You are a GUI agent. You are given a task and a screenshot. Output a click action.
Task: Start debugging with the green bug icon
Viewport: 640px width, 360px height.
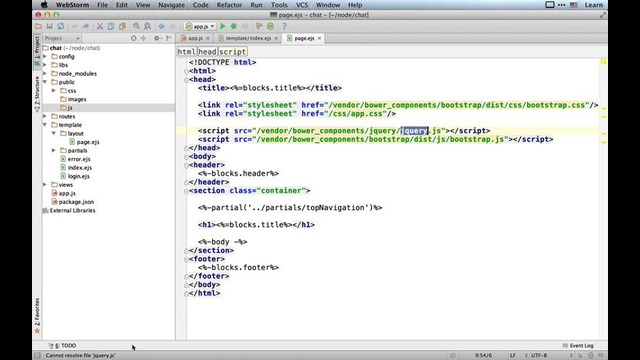(234, 26)
